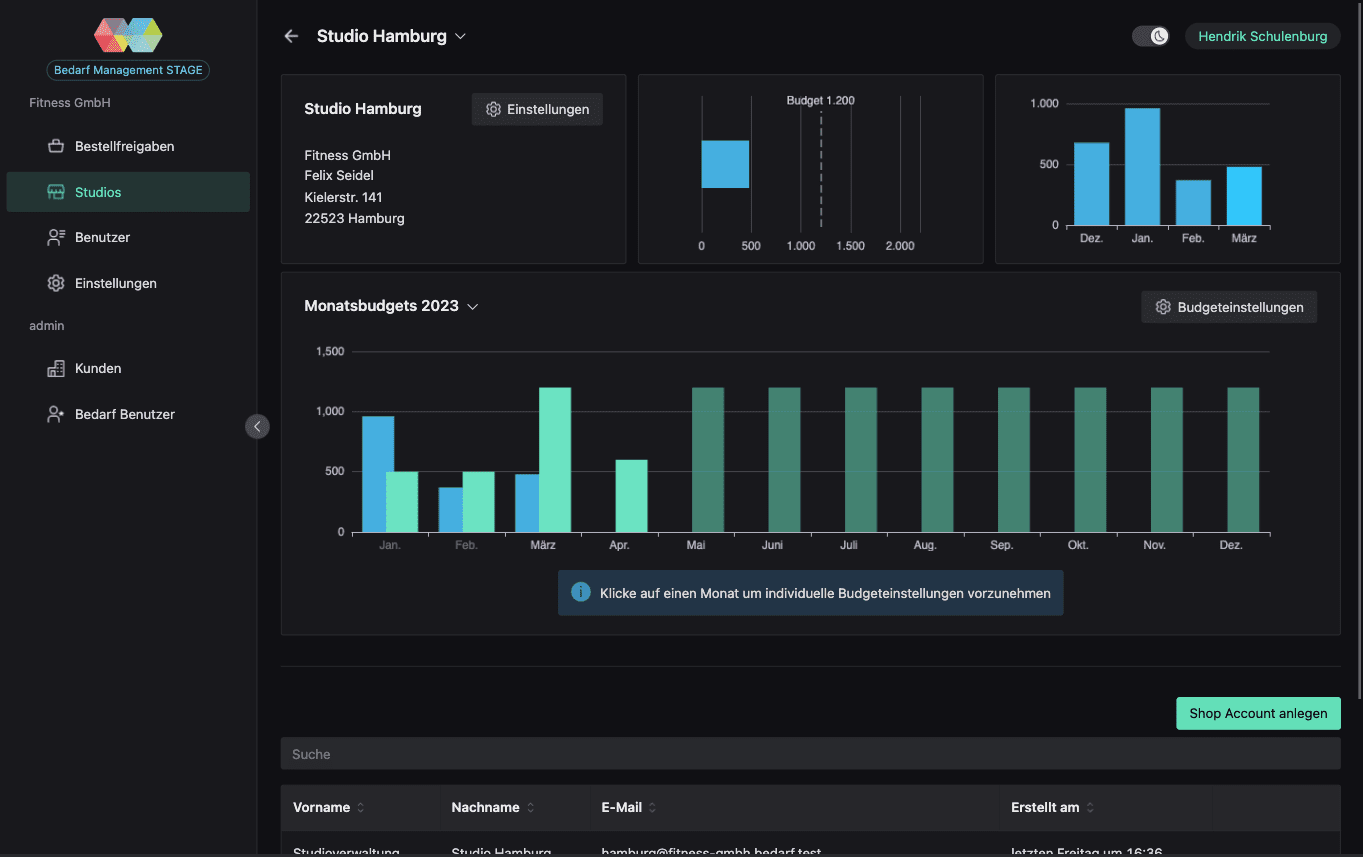This screenshot has height=857, width=1363.
Task: Sort the table by Vorname column
Action: click(328, 807)
